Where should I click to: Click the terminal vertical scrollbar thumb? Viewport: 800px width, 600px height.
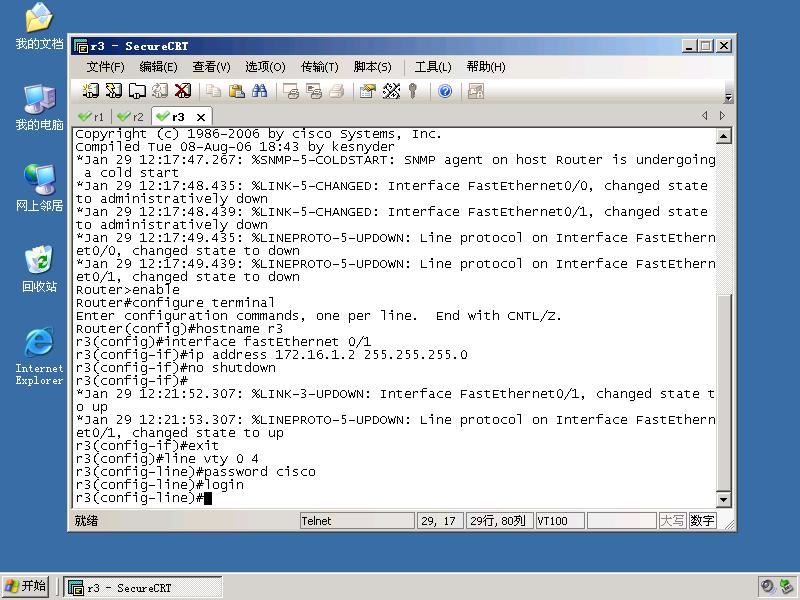click(x=723, y=392)
